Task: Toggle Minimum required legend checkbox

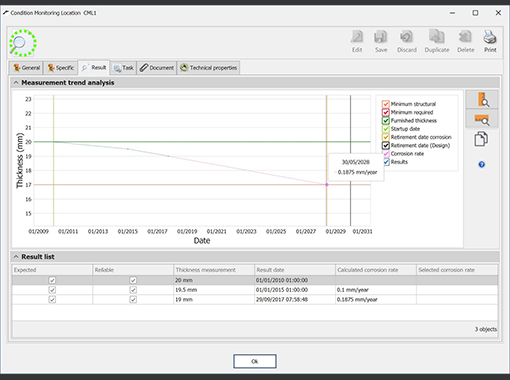Action: coord(386,112)
